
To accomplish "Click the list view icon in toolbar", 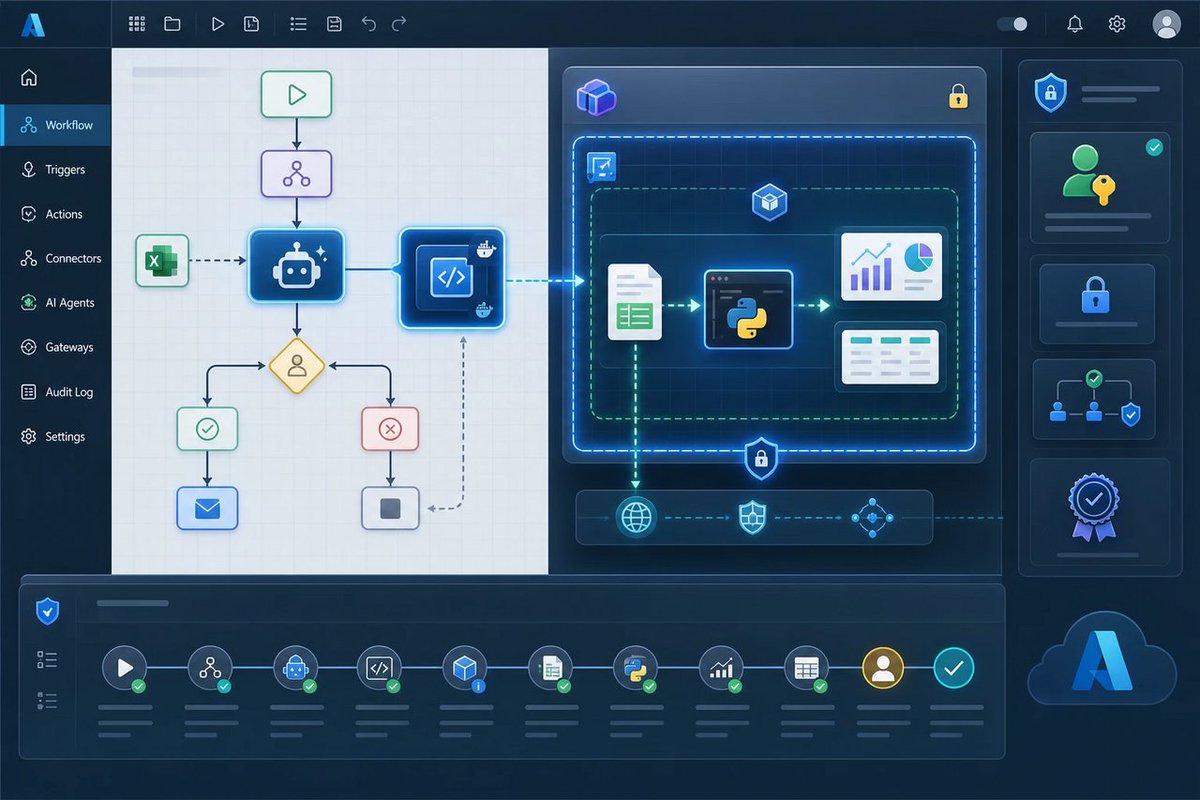I will click(298, 24).
